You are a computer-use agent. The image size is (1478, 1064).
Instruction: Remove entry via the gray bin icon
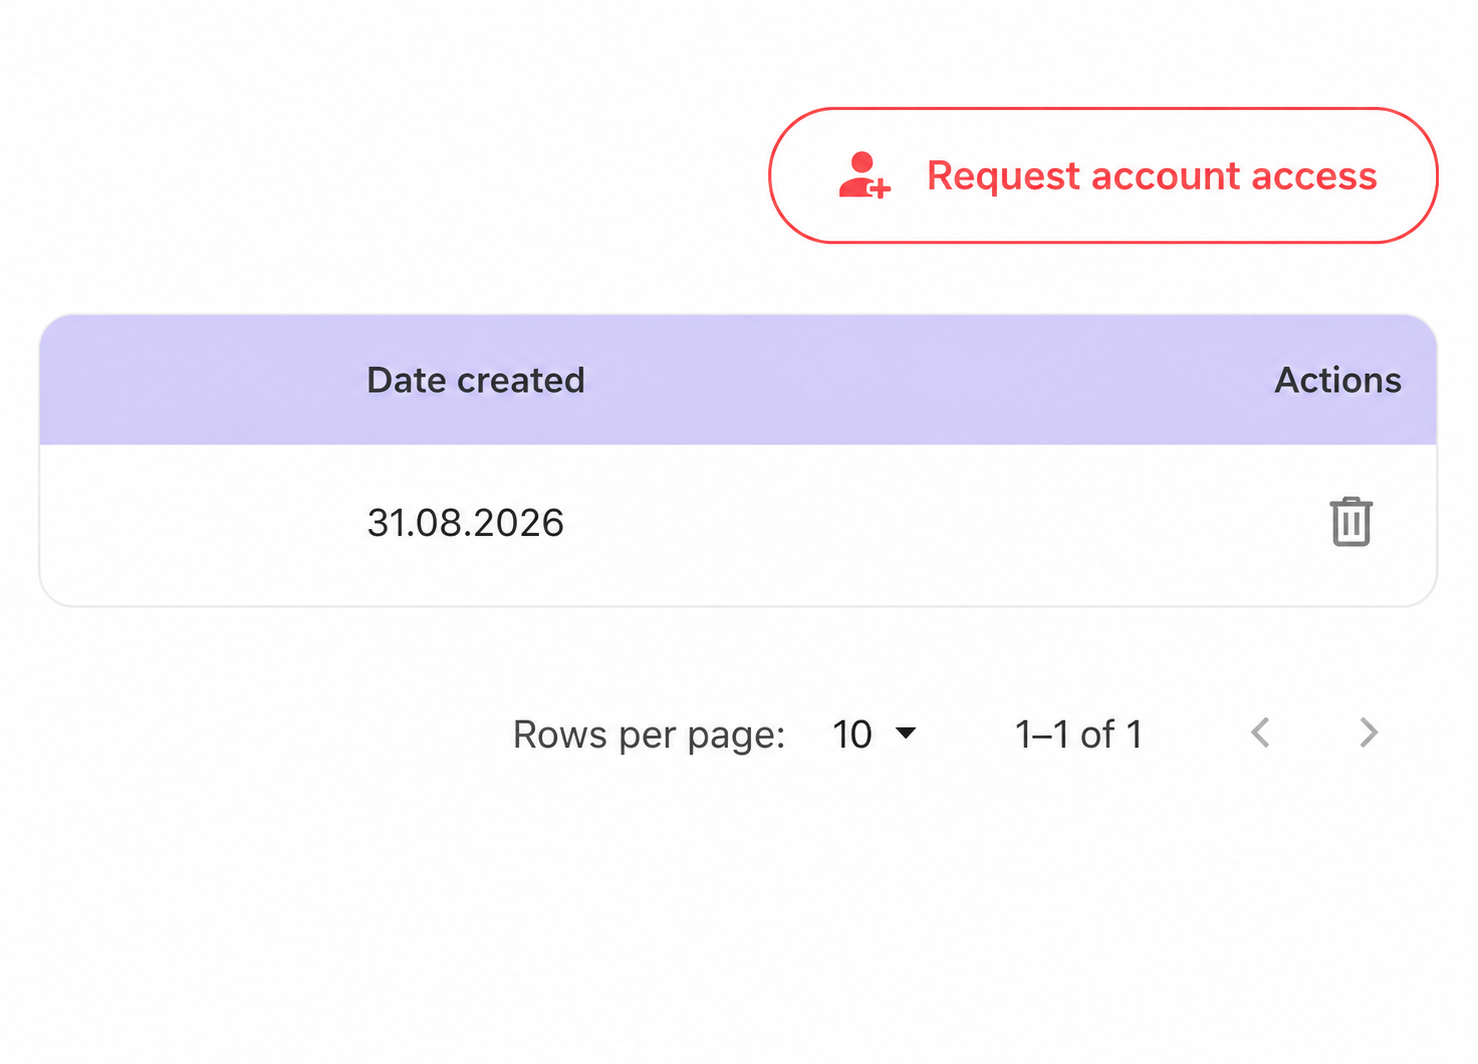[1351, 522]
